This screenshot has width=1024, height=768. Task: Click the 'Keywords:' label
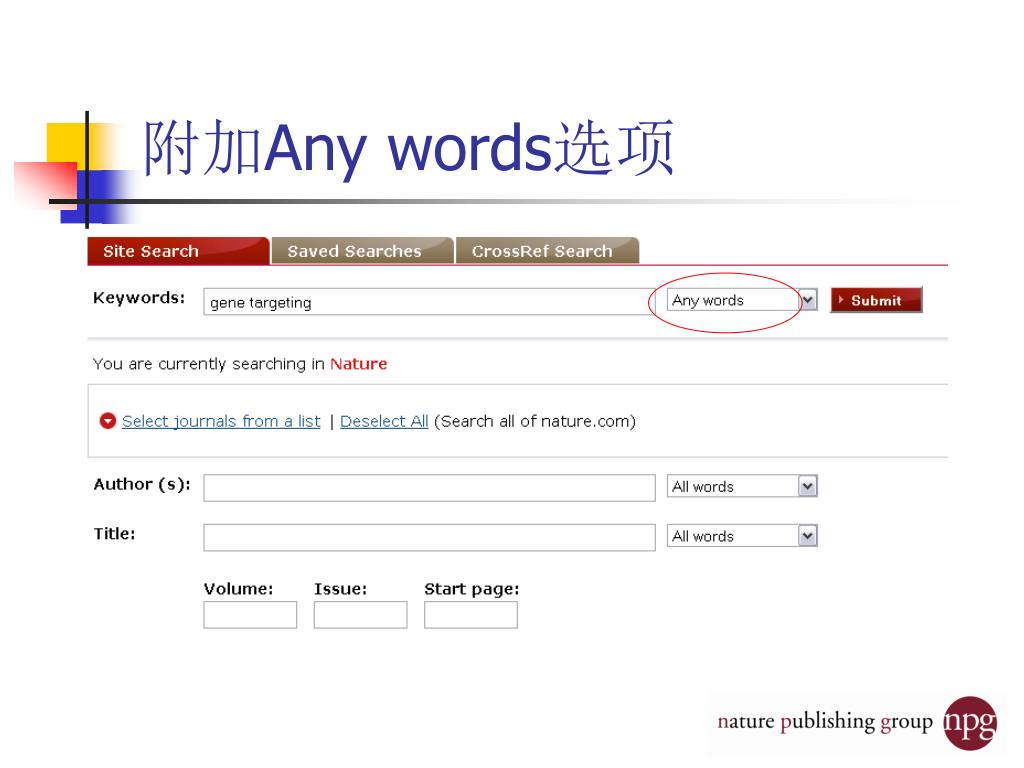(139, 298)
